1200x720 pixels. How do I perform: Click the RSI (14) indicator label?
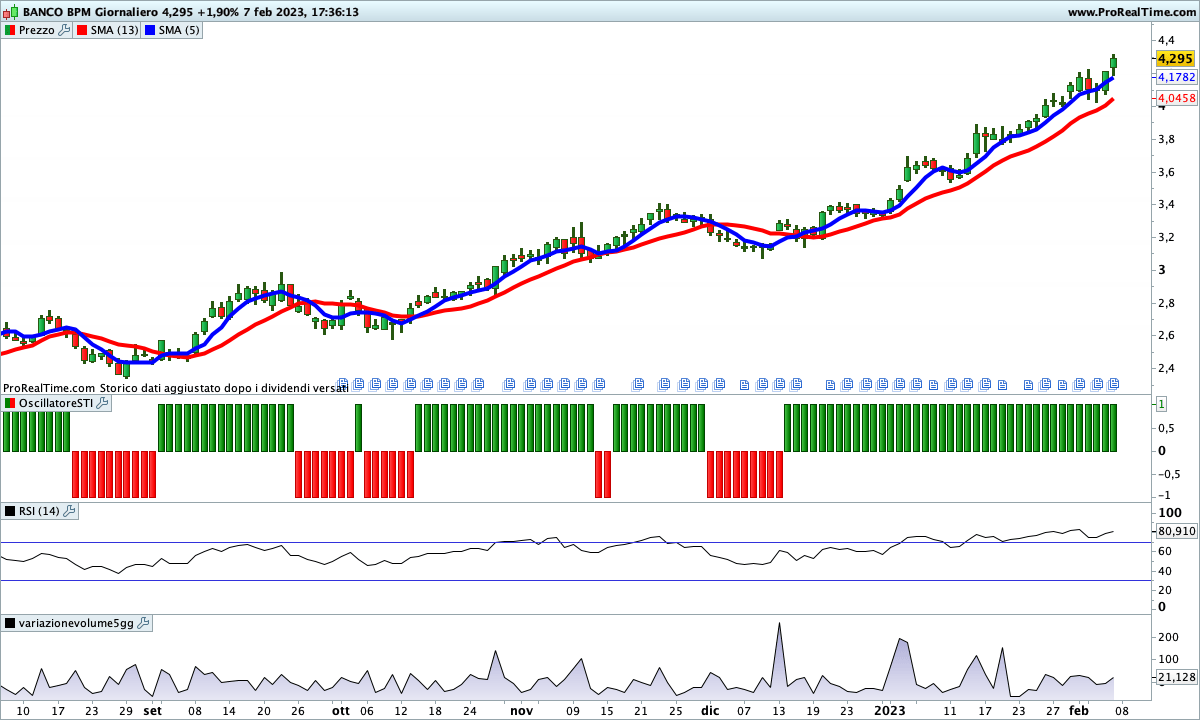[39, 511]
